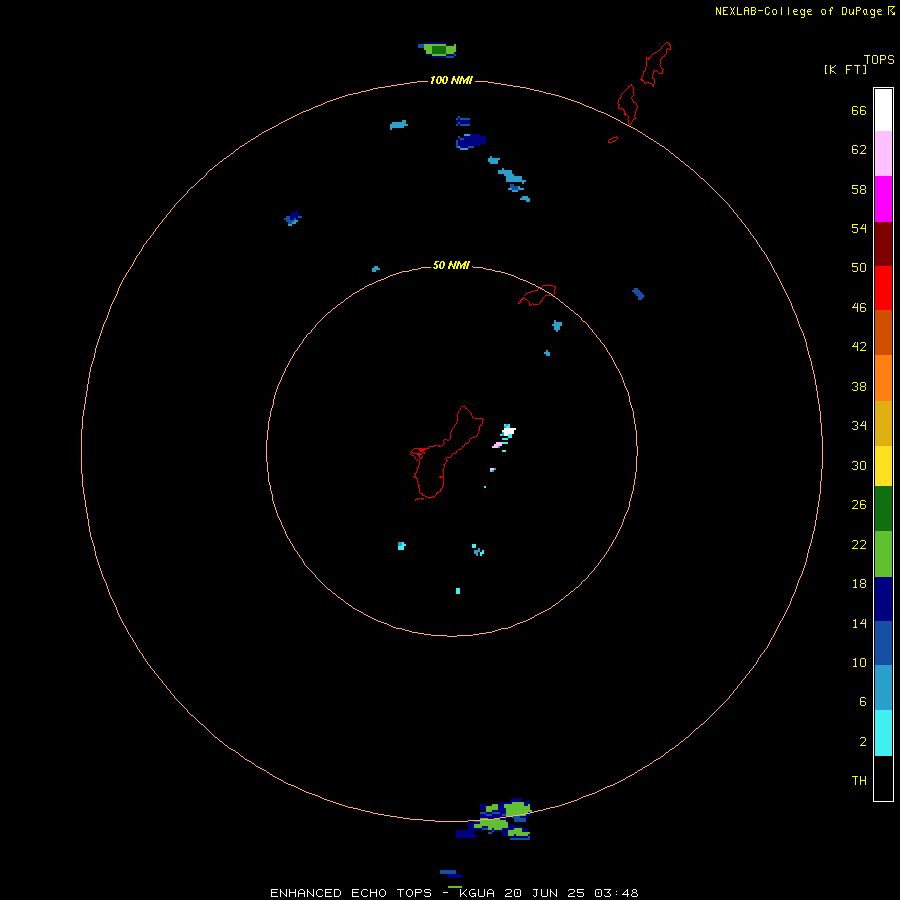Image resolution: width=900 pixels, height=900 pixels.
Task: Select the cyan legend swatch
Action: click(883, 733)
